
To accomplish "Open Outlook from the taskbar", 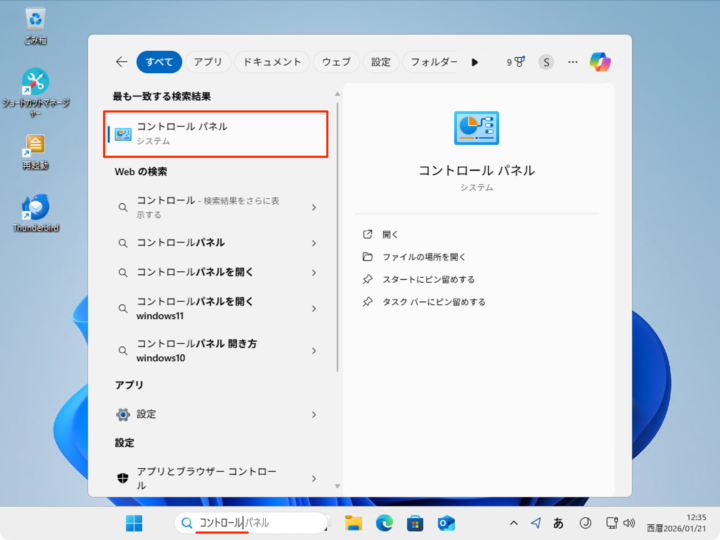I will 446,523.
